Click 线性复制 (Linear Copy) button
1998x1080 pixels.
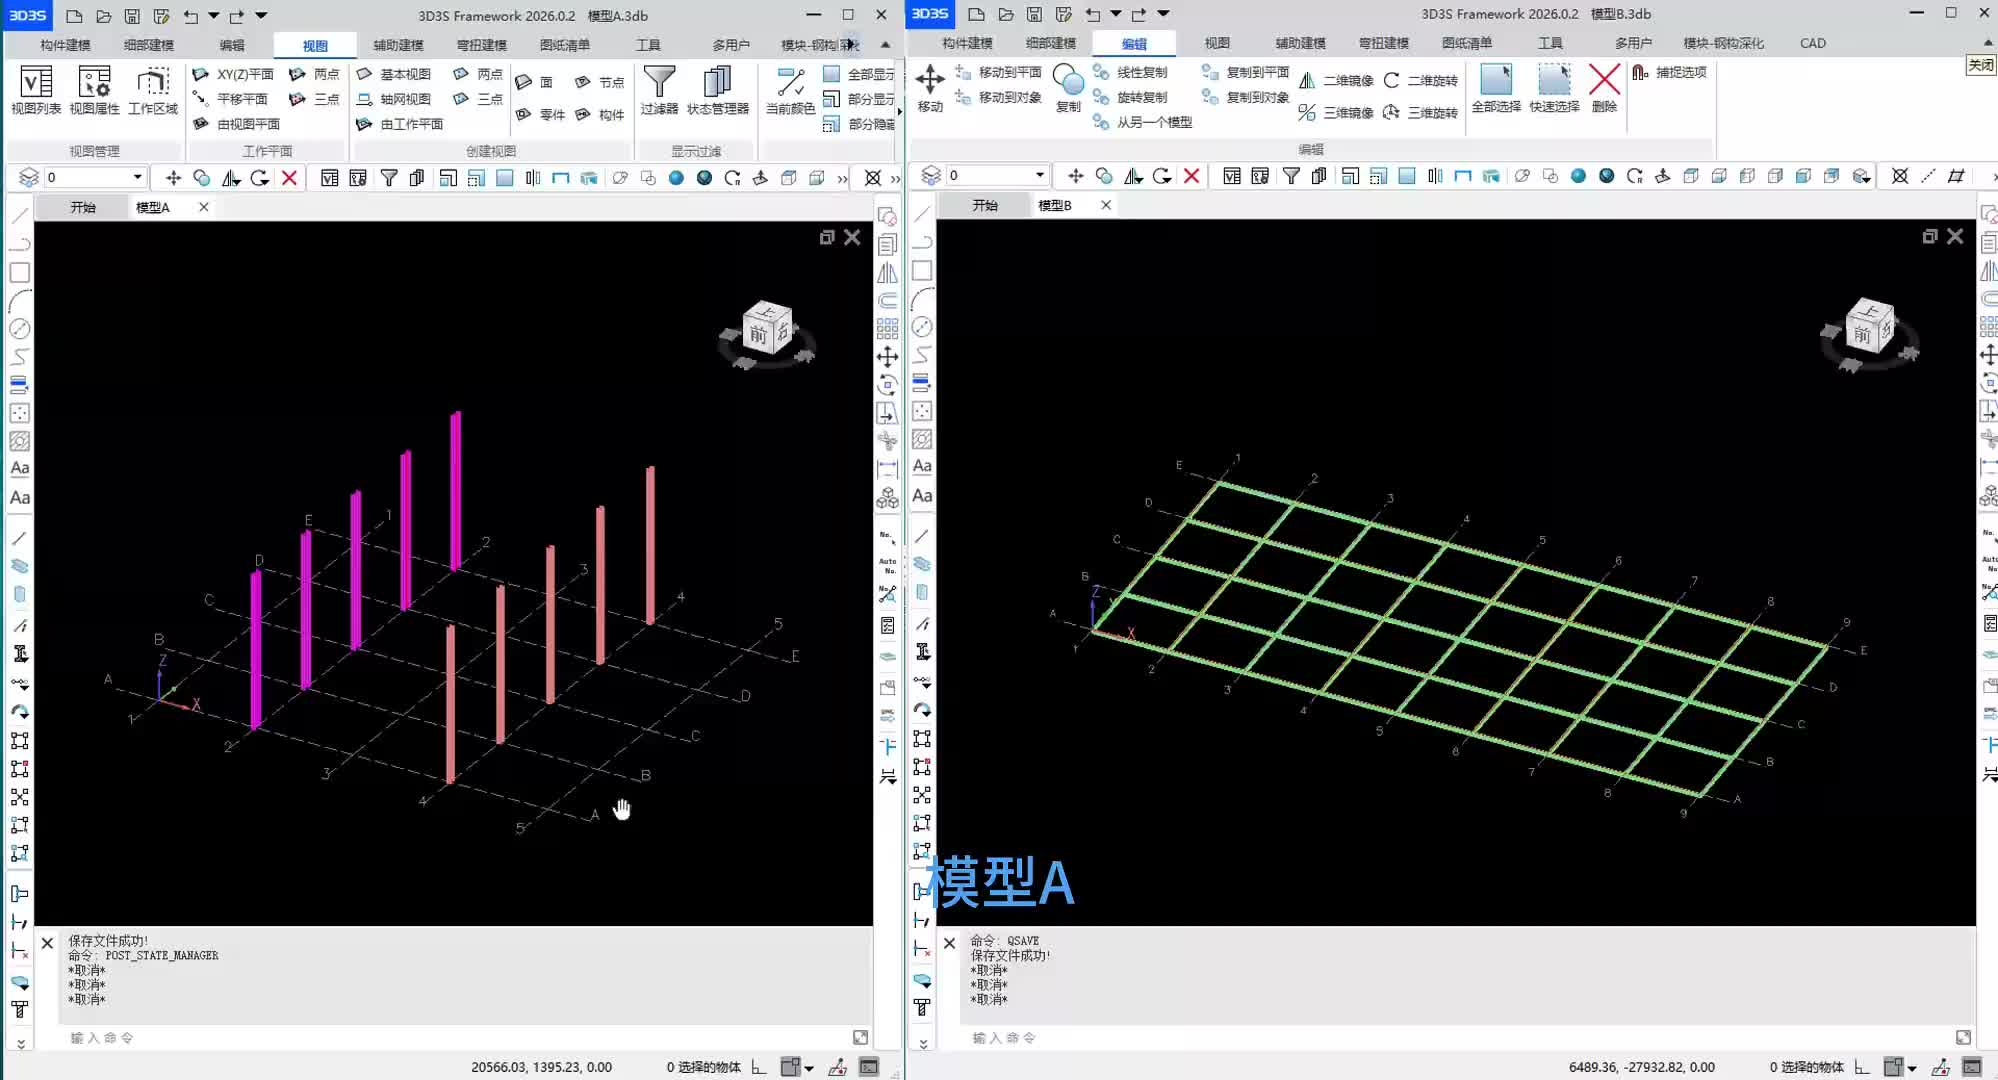point(1131,72)
